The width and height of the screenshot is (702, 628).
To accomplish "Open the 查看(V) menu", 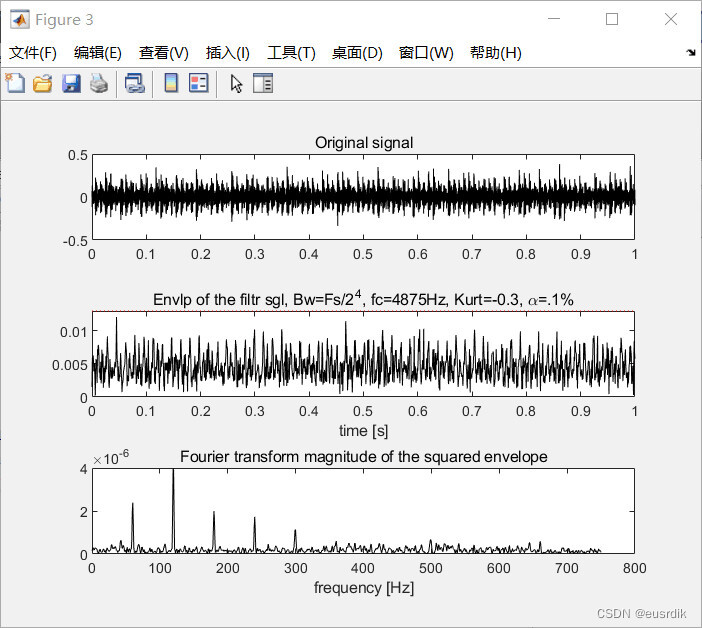I will tap(163, 53).
